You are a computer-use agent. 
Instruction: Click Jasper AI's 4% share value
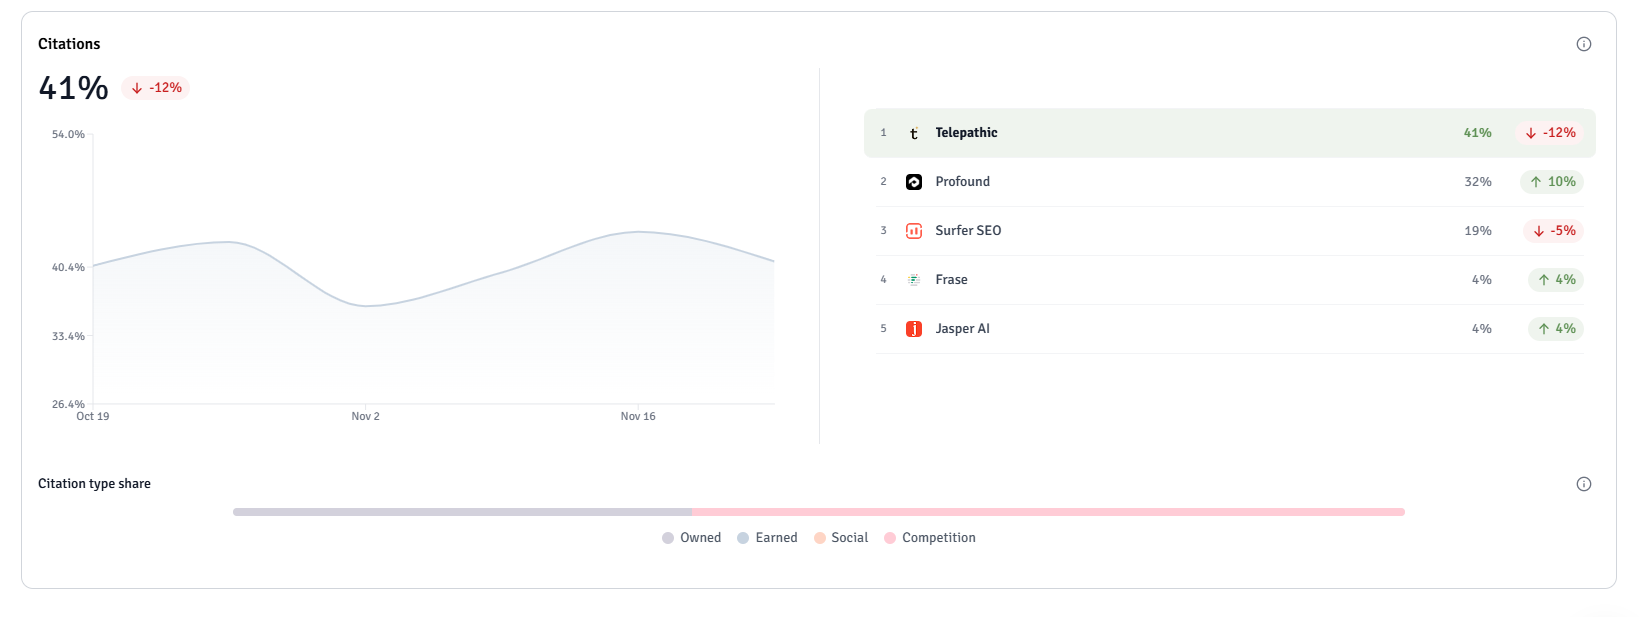[x=1481, y=329]
